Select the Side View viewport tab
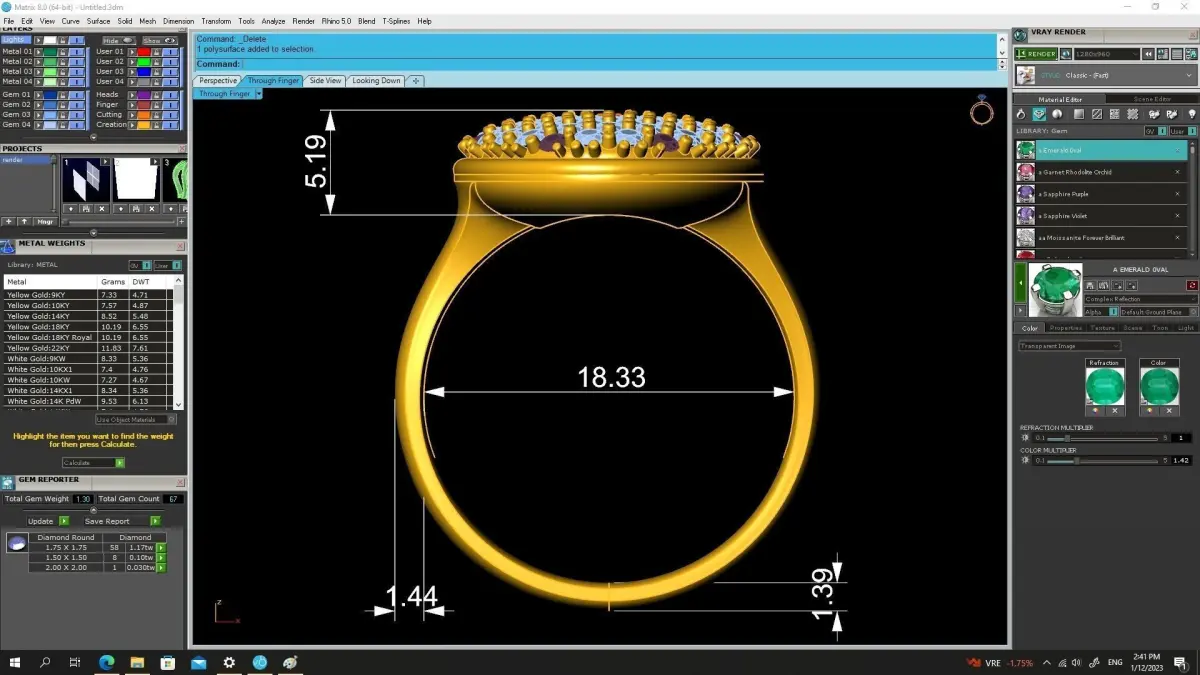Viewport: 1200px width, 675px height. pos(325,81)
